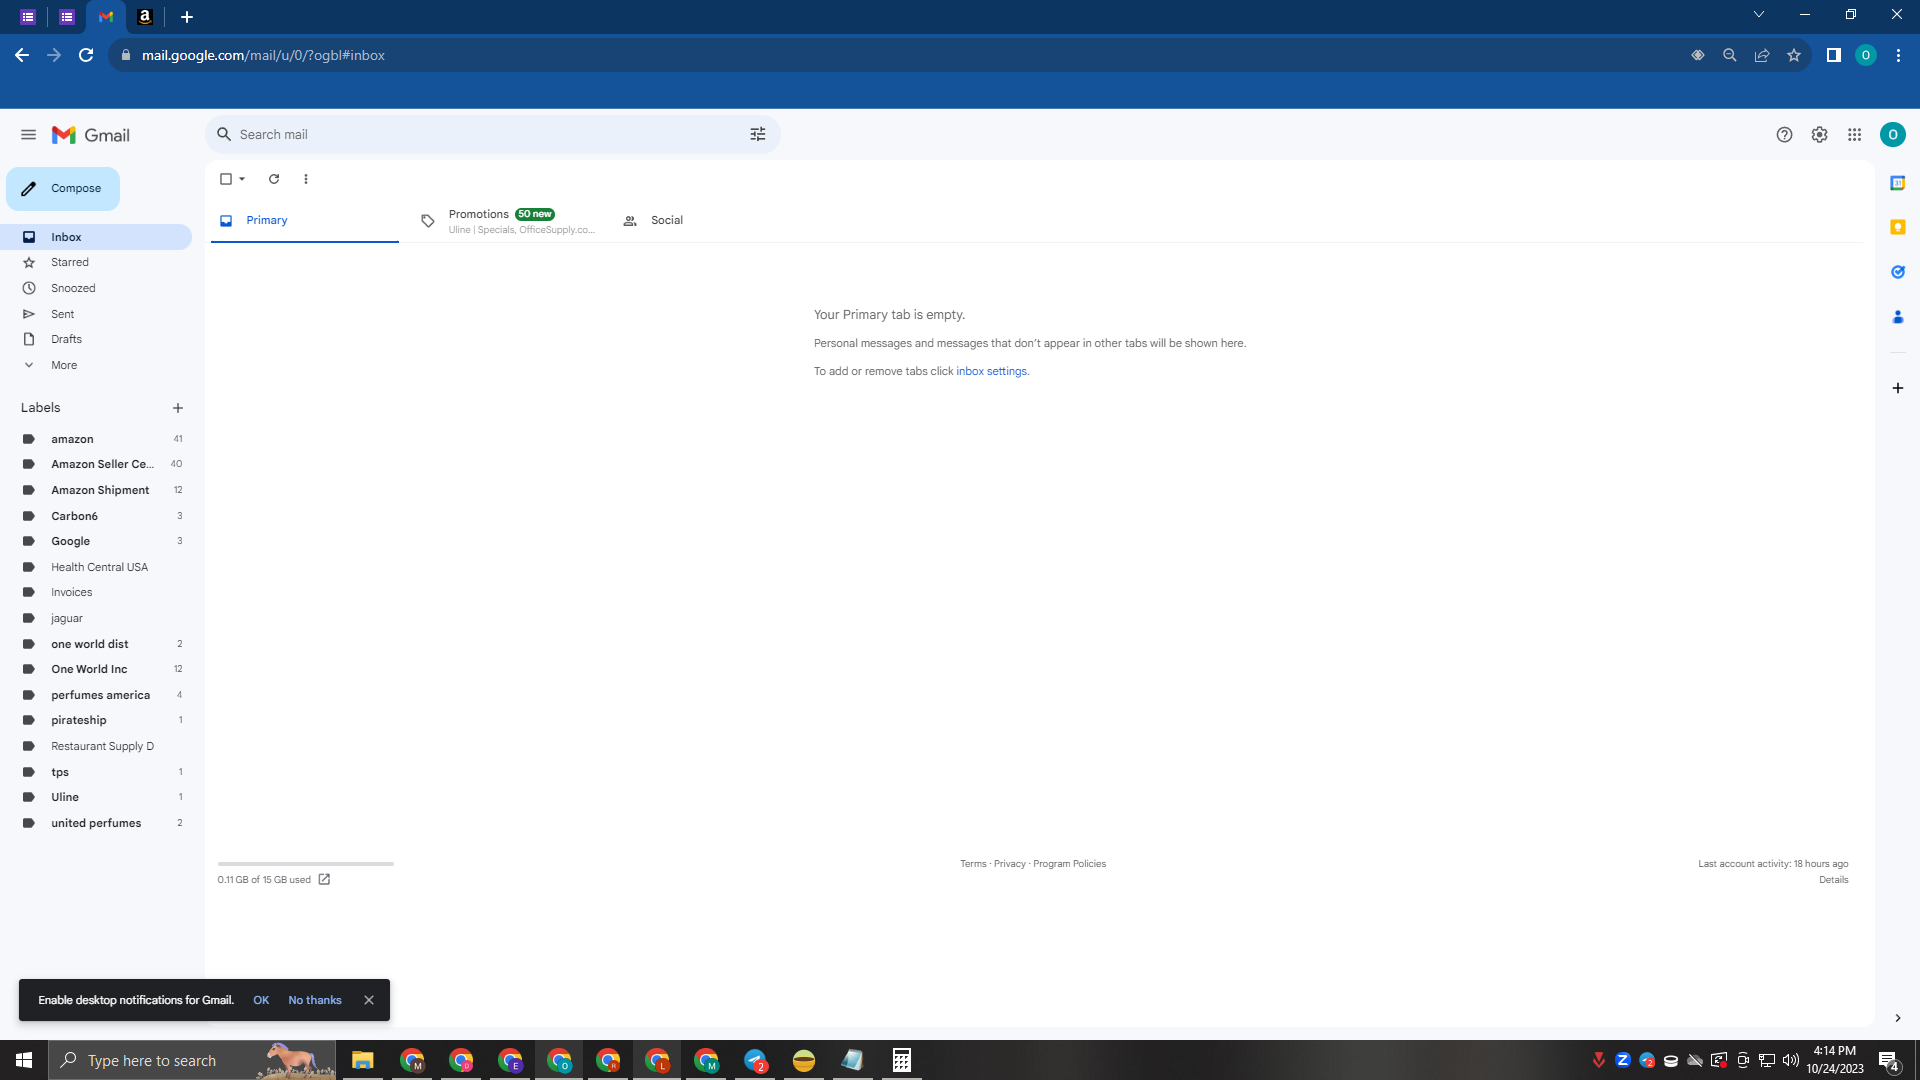Open the Google apps grid
The width and height of the screenshot is (1920, 1080).
coord(1854,135)
